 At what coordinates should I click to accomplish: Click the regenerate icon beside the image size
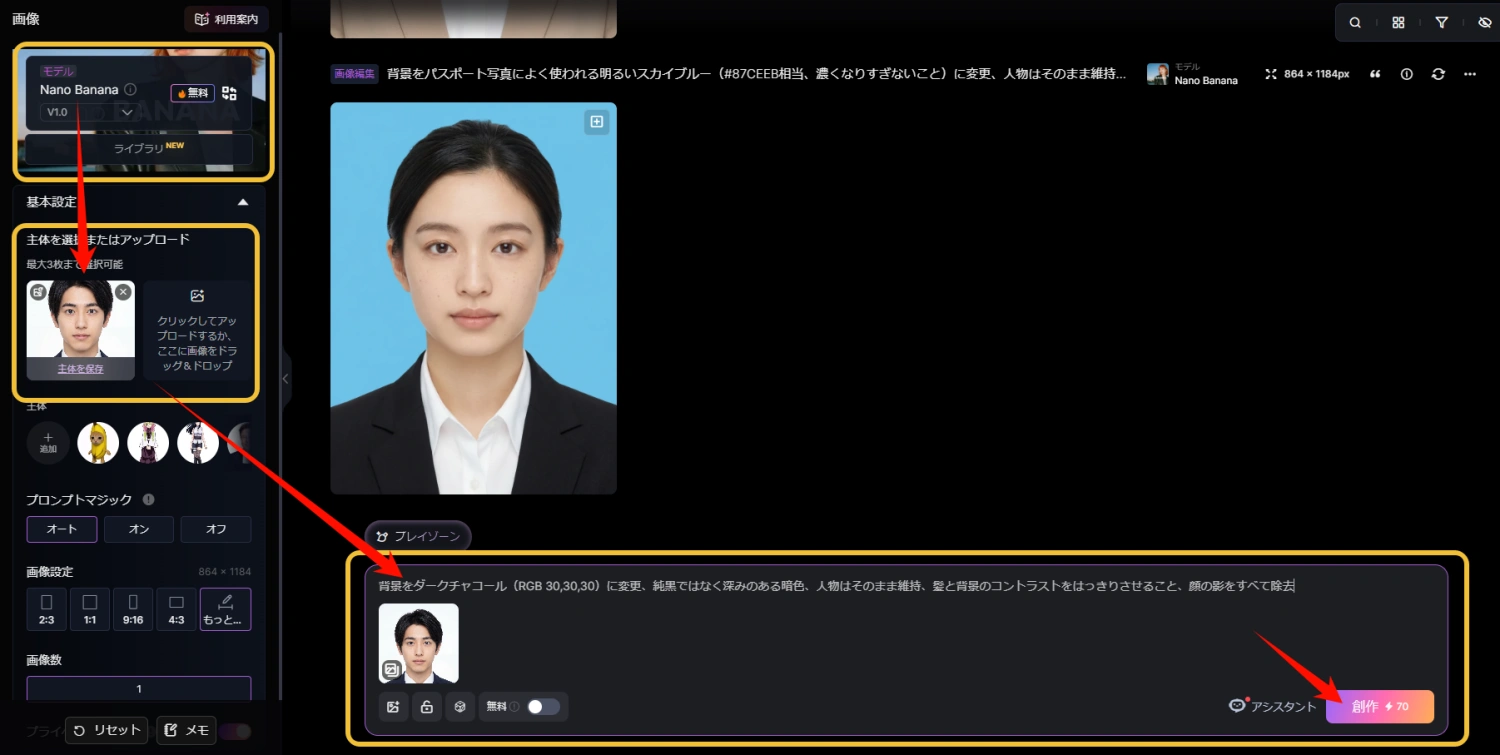(x=1437, y=73)
